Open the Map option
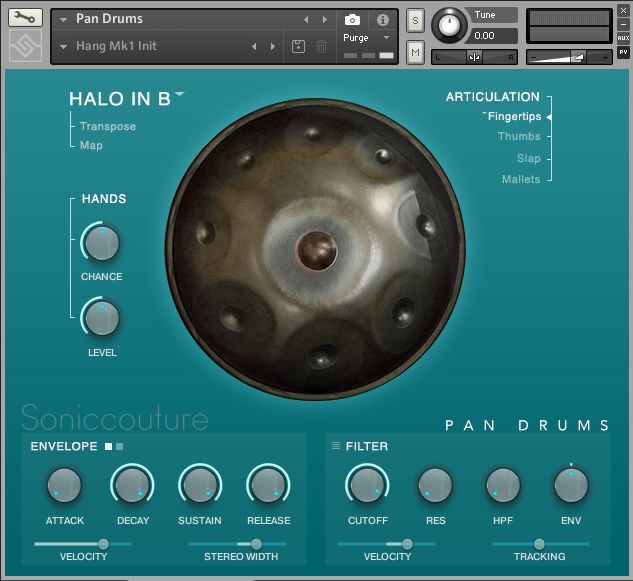 pos(91,145)
